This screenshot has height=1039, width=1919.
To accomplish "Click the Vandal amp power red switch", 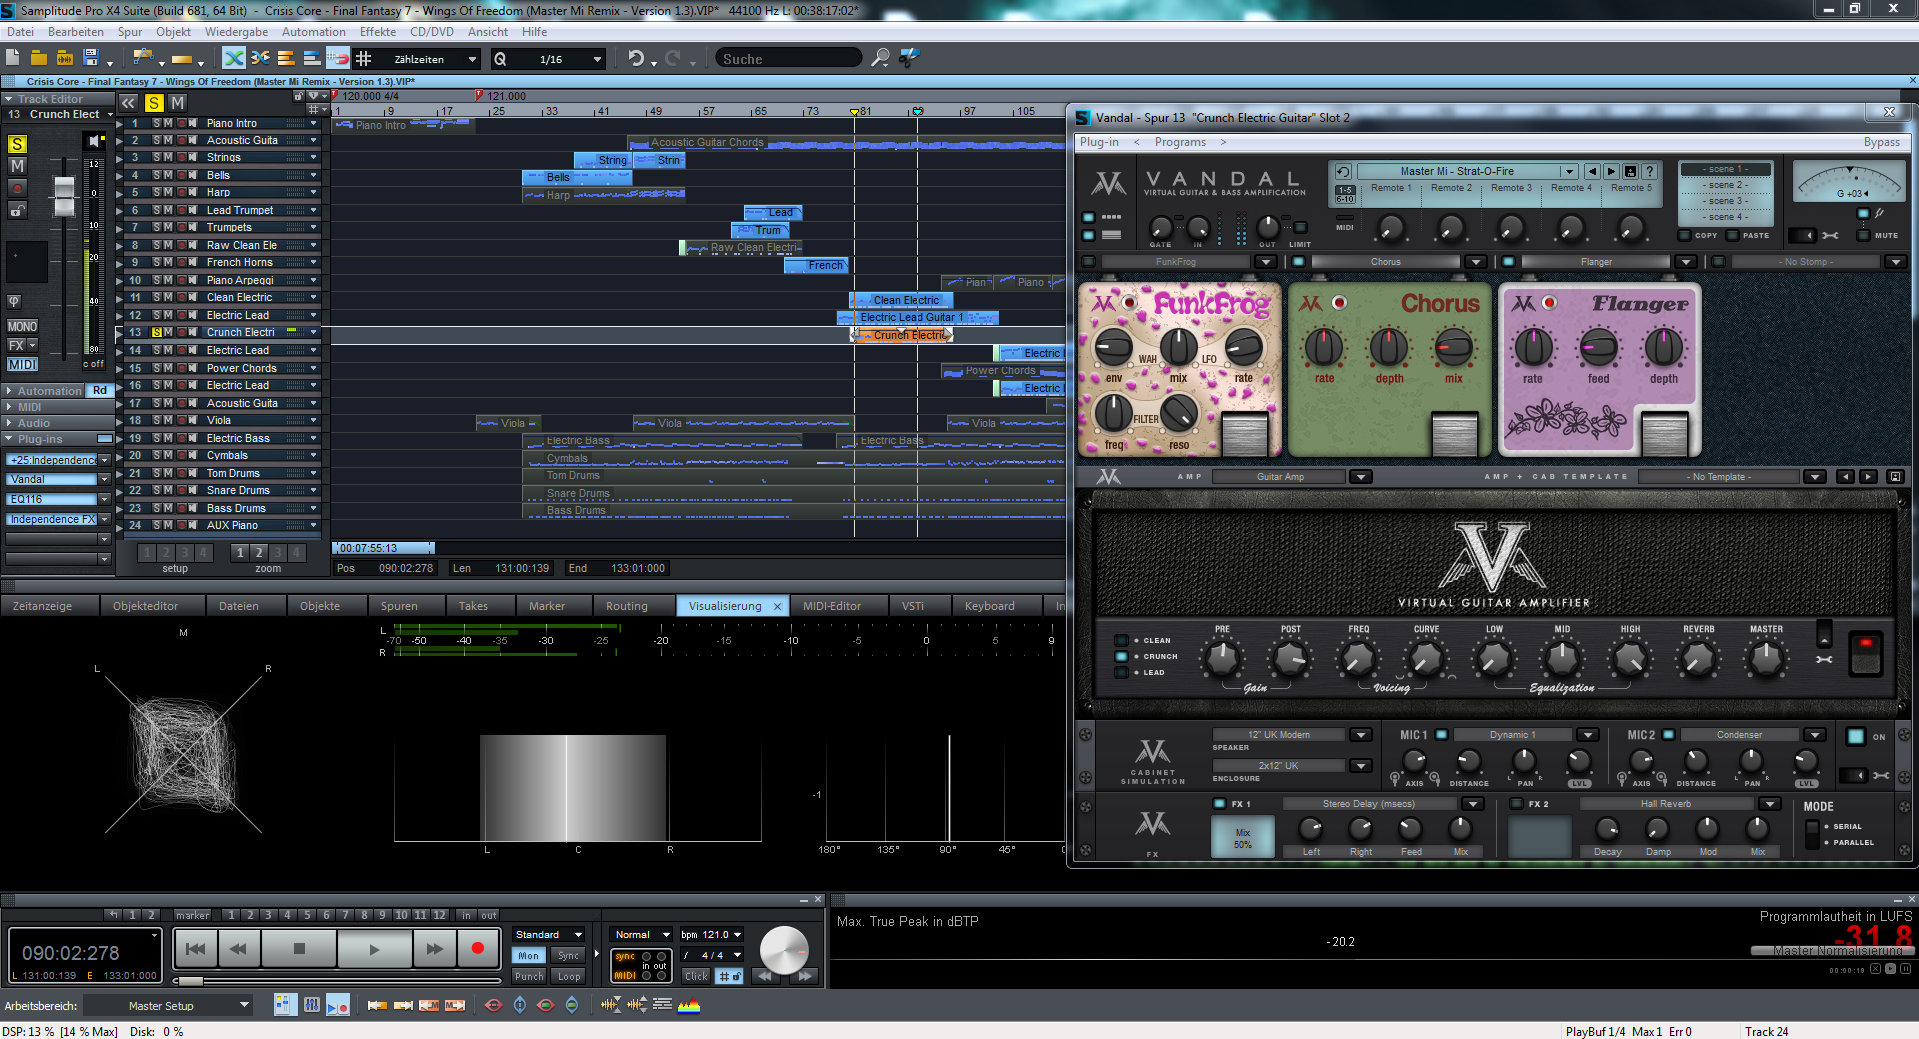I will pos(1866,655).
